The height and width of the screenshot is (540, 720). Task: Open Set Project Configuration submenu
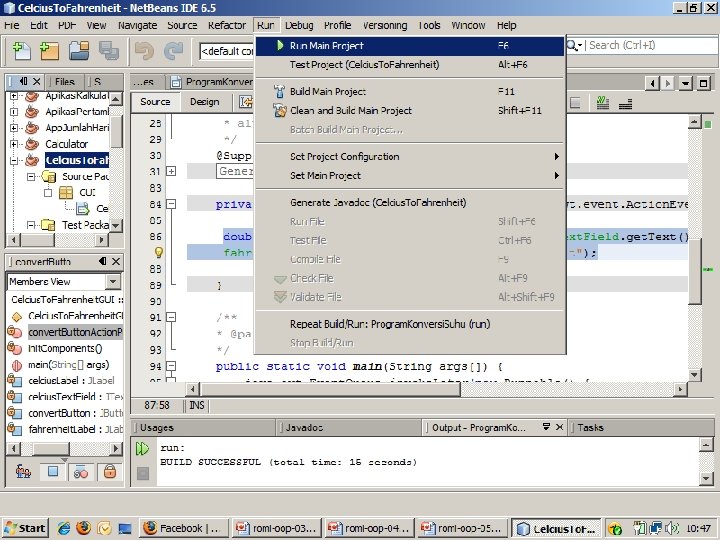[410, 157]
